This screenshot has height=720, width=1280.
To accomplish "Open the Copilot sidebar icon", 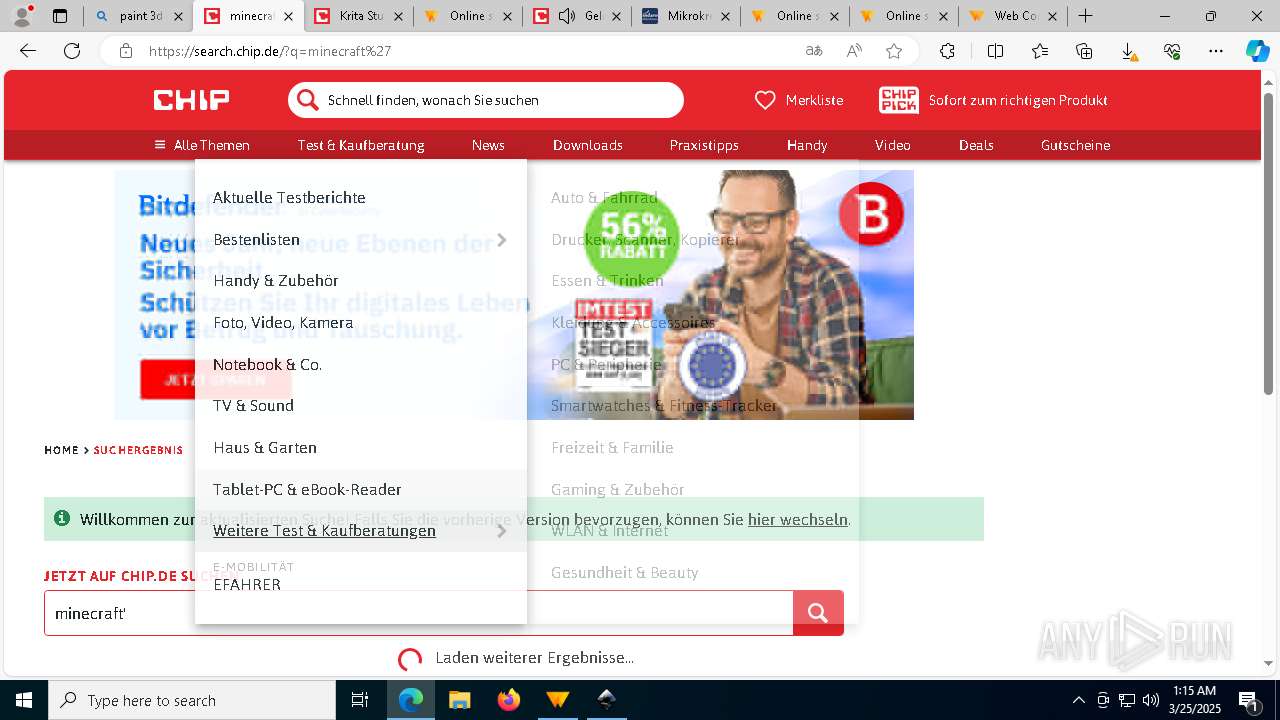I will 1258,51.
